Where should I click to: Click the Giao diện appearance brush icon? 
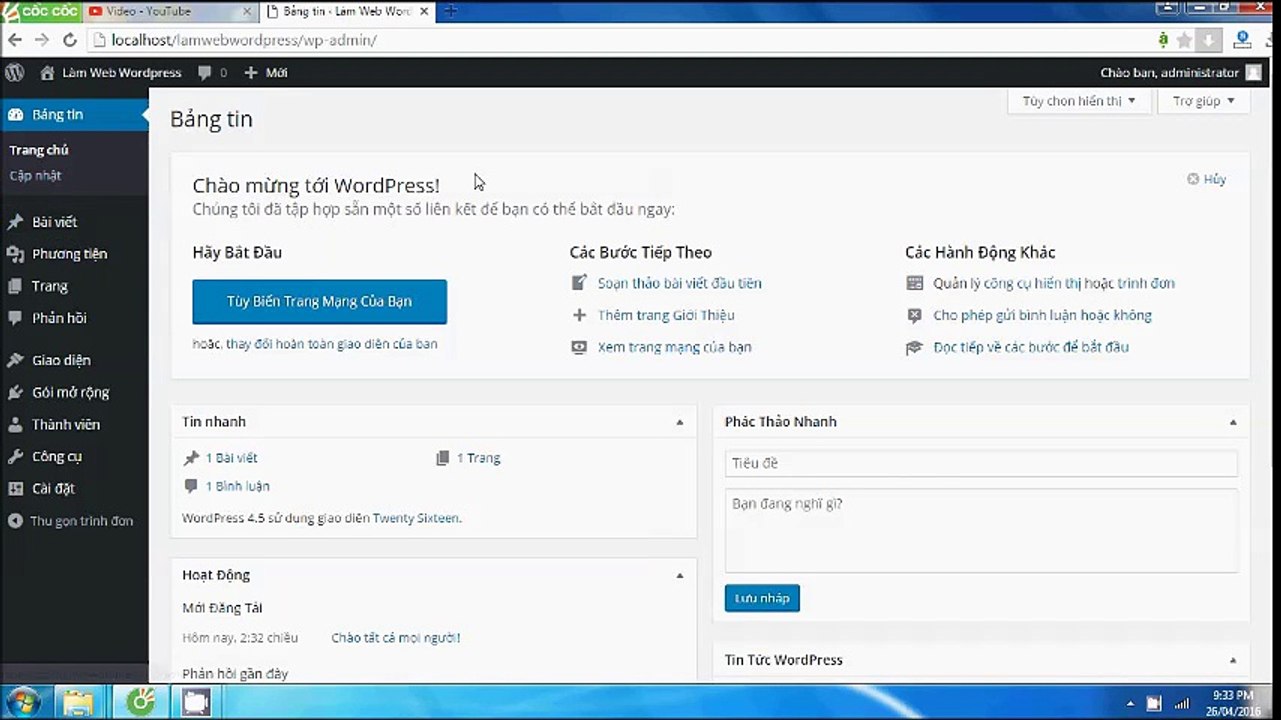tap(15, 360)
